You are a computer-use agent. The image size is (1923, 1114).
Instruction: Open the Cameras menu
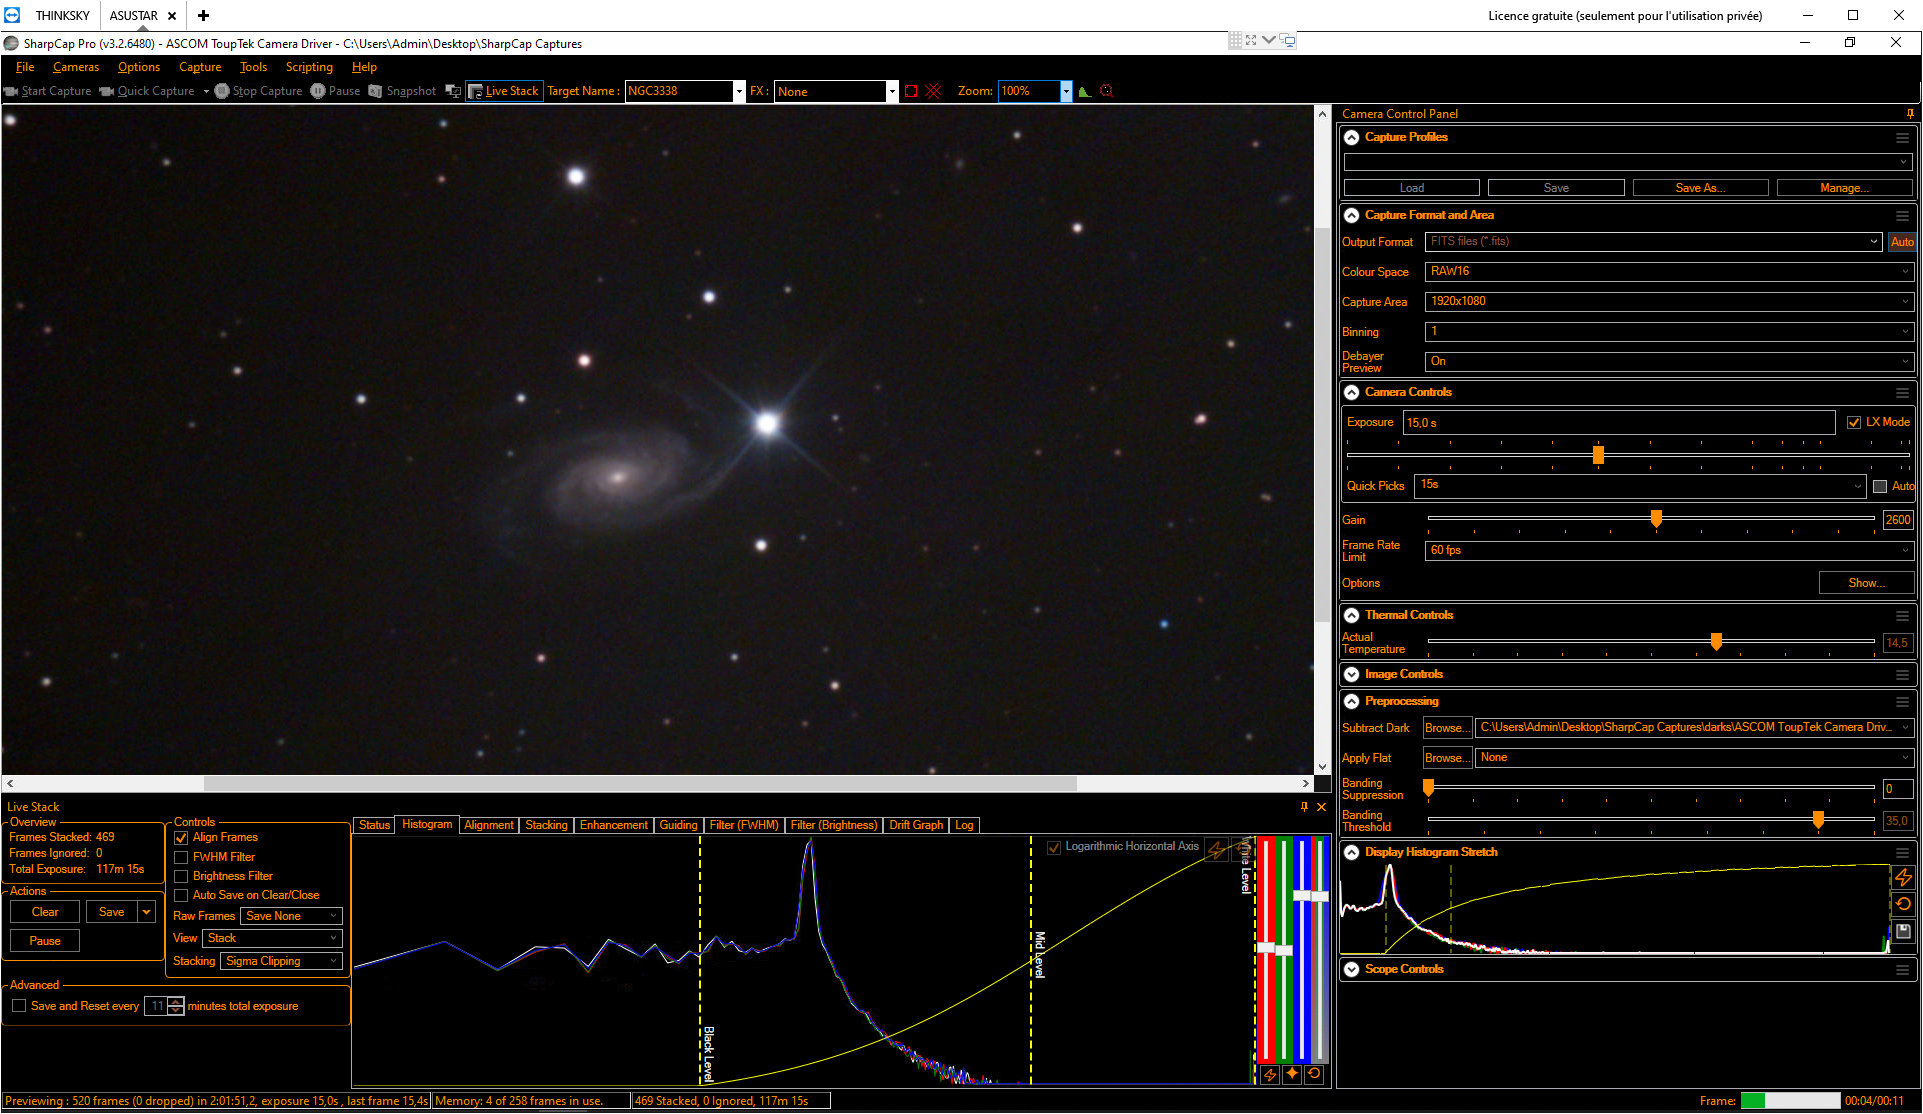(x=76, y=68)
